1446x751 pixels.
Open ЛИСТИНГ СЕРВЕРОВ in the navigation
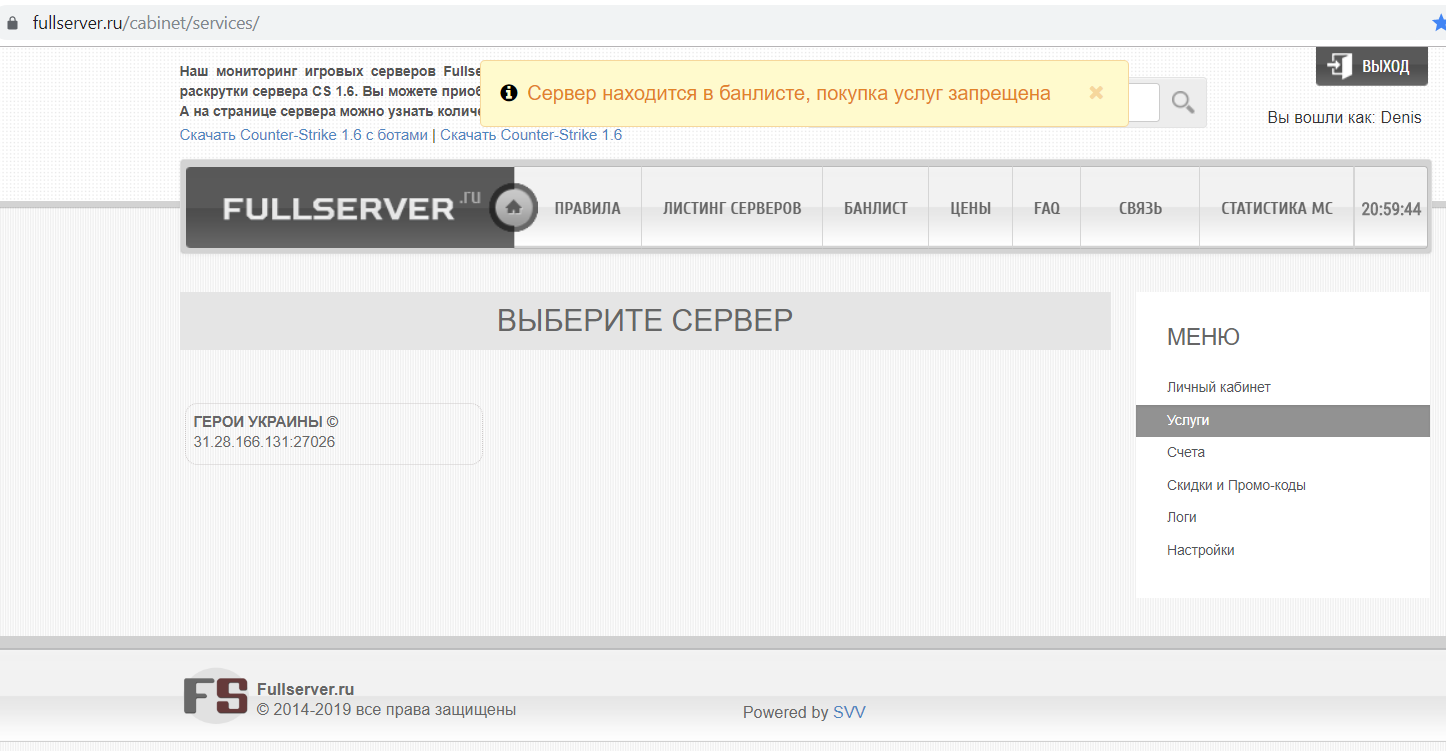(x=732, y=208)
